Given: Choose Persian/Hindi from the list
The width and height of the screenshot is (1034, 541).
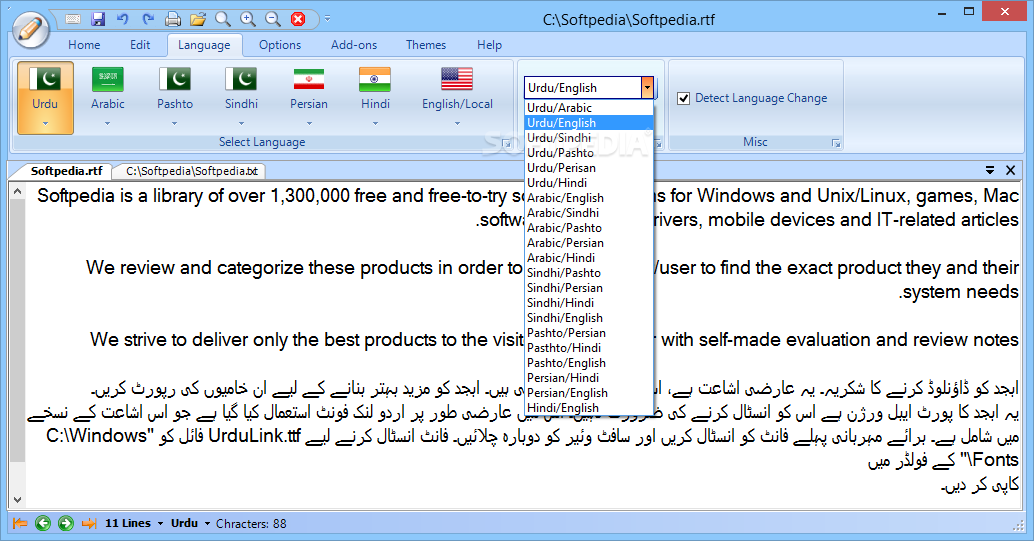Looking at the screenshot, I should pos(589,378).
